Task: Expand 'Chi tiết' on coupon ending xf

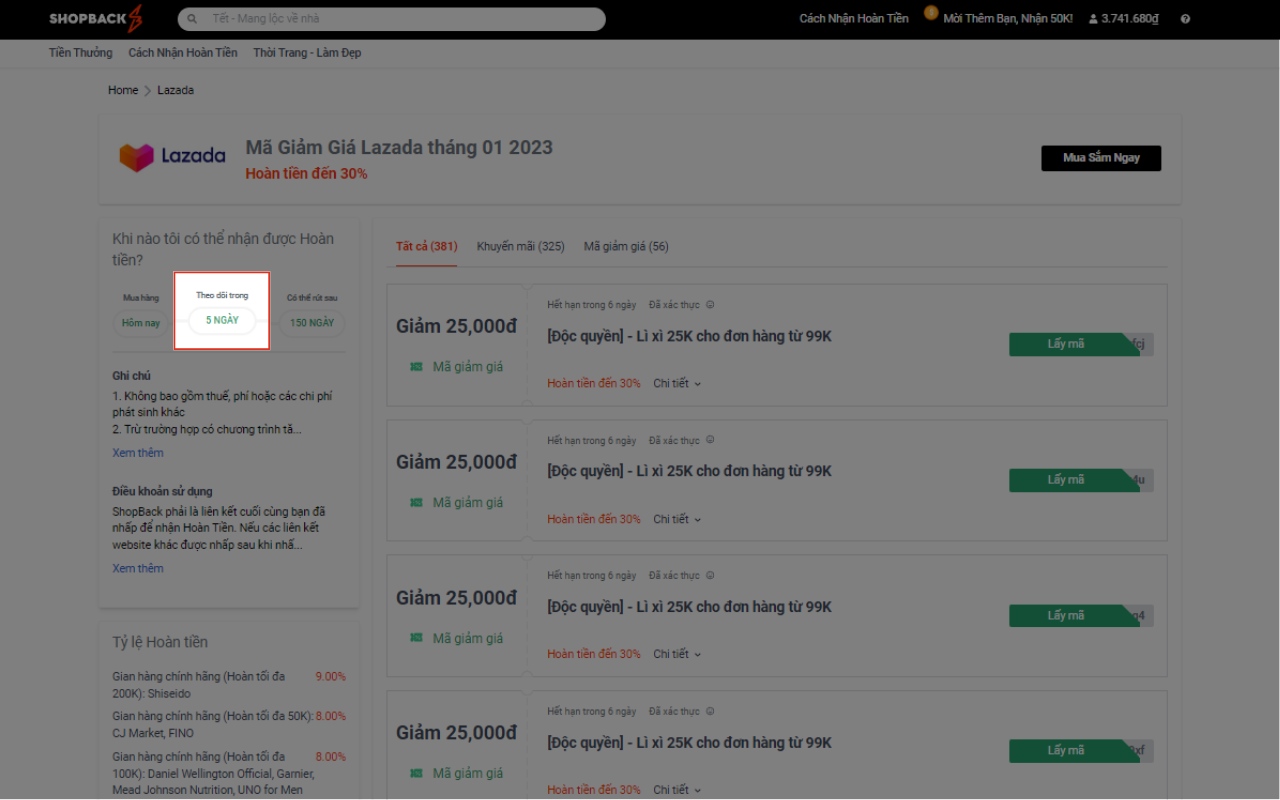Action: click(x=677, y=790)
